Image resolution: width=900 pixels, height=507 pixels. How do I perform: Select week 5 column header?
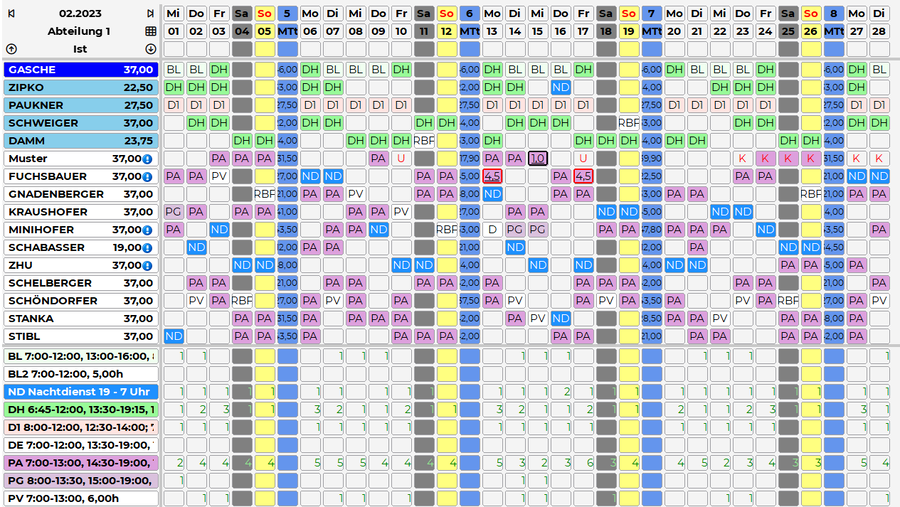click(287, 14)
